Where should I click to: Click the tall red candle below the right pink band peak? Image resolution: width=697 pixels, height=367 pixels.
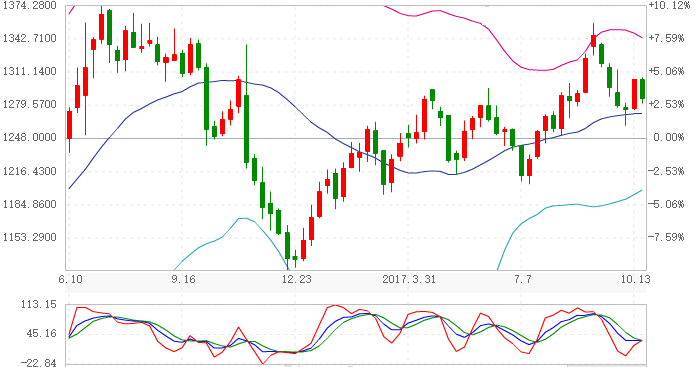coord(585,75)
